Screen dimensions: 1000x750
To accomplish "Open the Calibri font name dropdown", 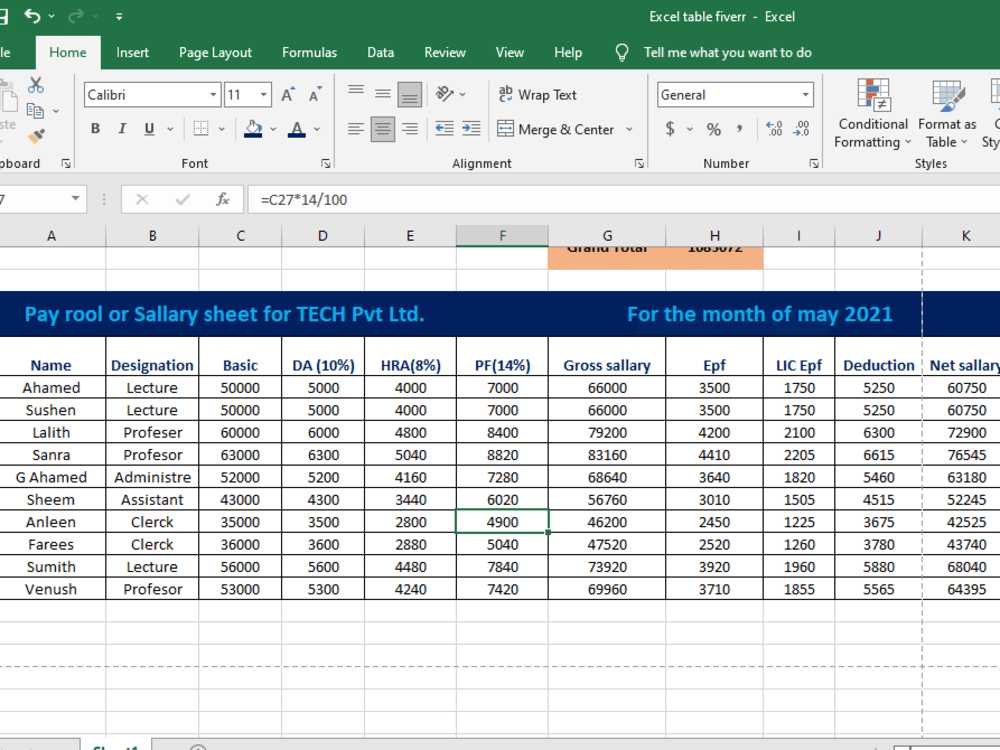I will [x=213, y=95].
